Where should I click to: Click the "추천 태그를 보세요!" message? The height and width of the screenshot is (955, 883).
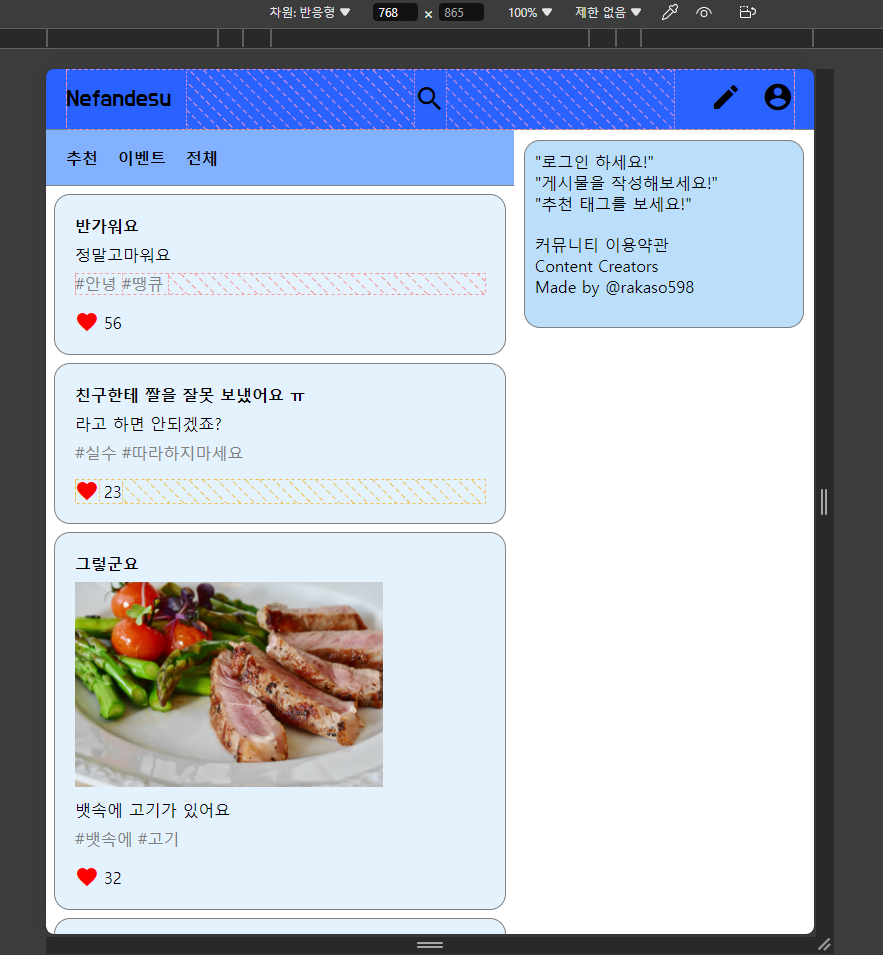(613, 203)
